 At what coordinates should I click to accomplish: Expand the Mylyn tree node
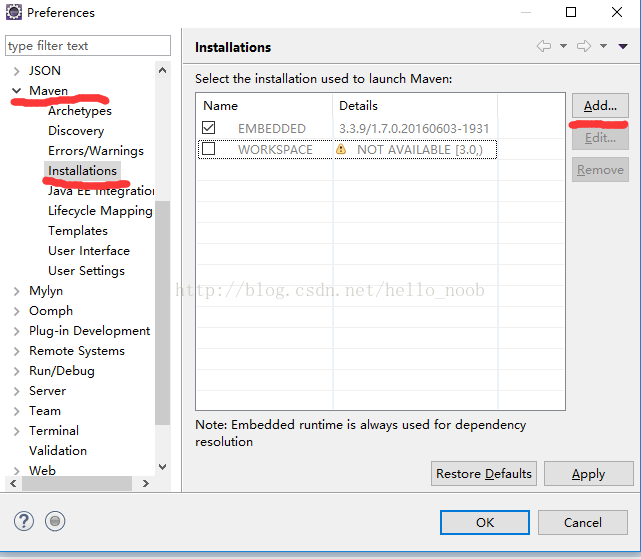pyautogui.click(x=16, y=291)
